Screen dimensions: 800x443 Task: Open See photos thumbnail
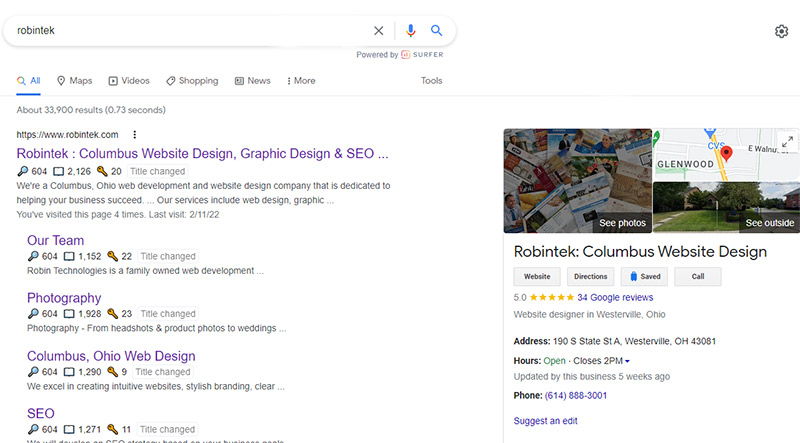tap(578, 181)
